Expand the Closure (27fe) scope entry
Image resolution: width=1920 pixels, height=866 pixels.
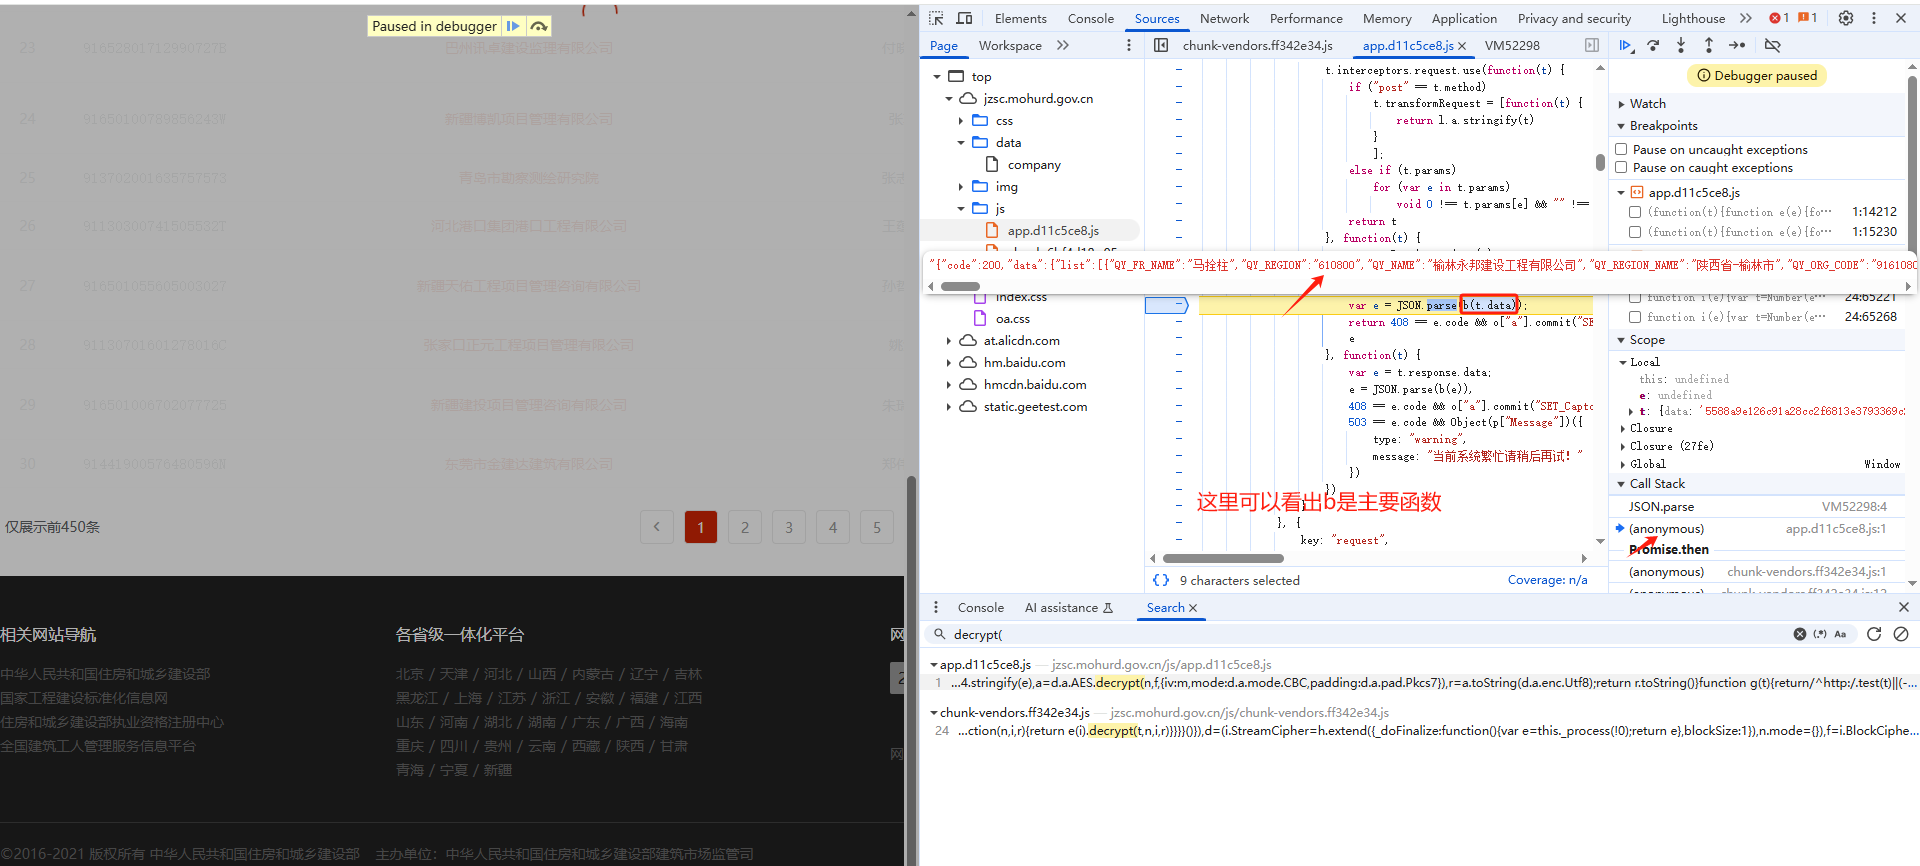[1623, 446]
